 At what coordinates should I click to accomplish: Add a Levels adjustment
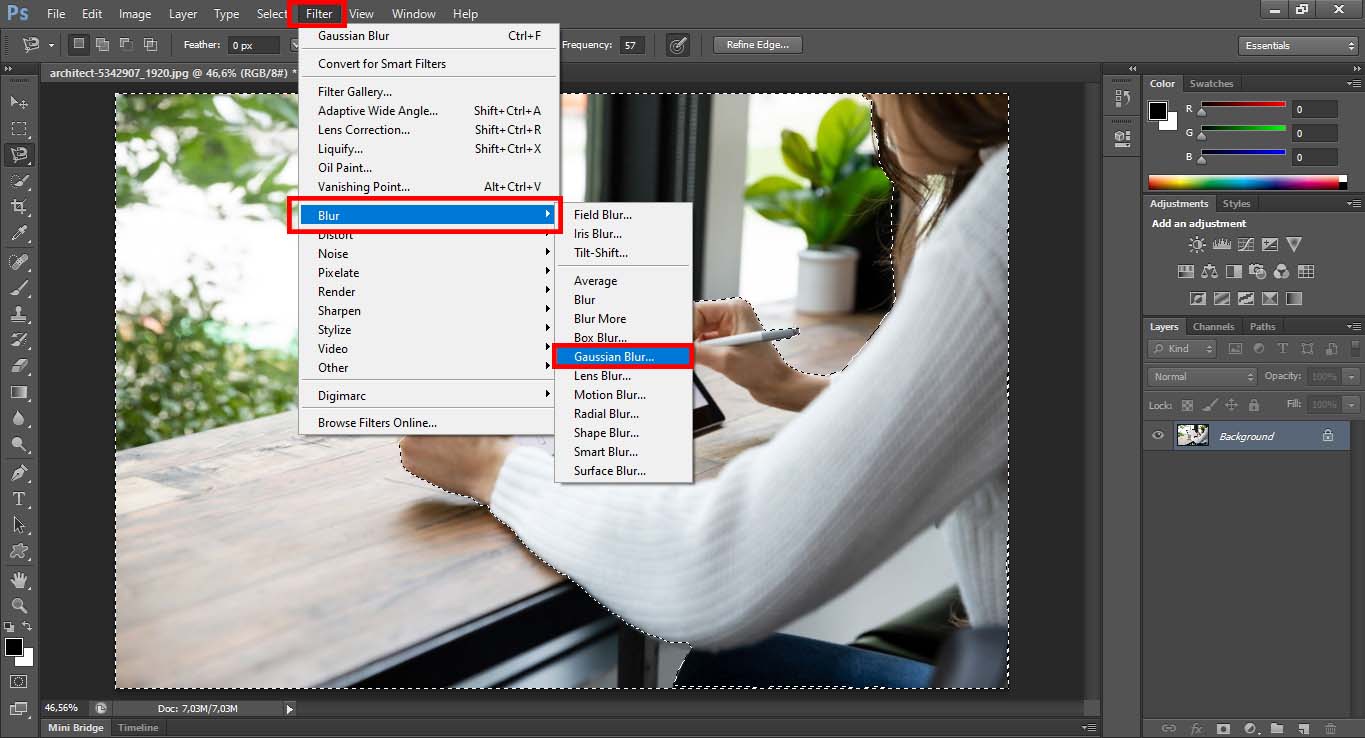click(x=1221, y=243)
